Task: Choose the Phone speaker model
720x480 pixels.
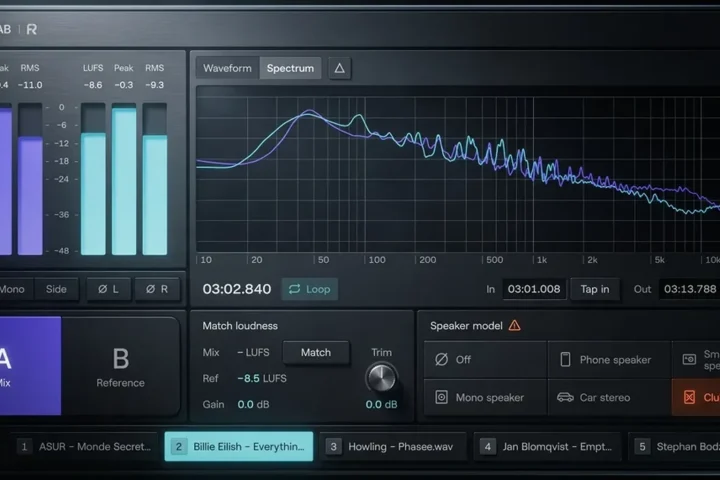Action: point(609,359)
